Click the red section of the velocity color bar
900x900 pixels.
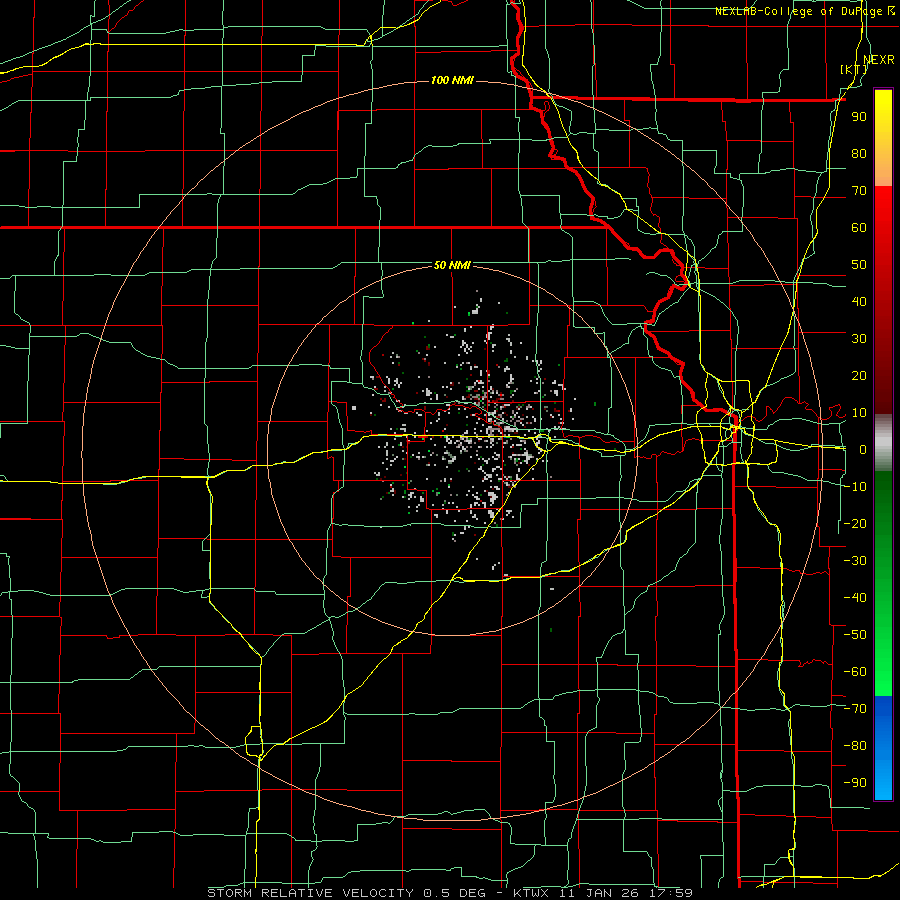point(883,300)
